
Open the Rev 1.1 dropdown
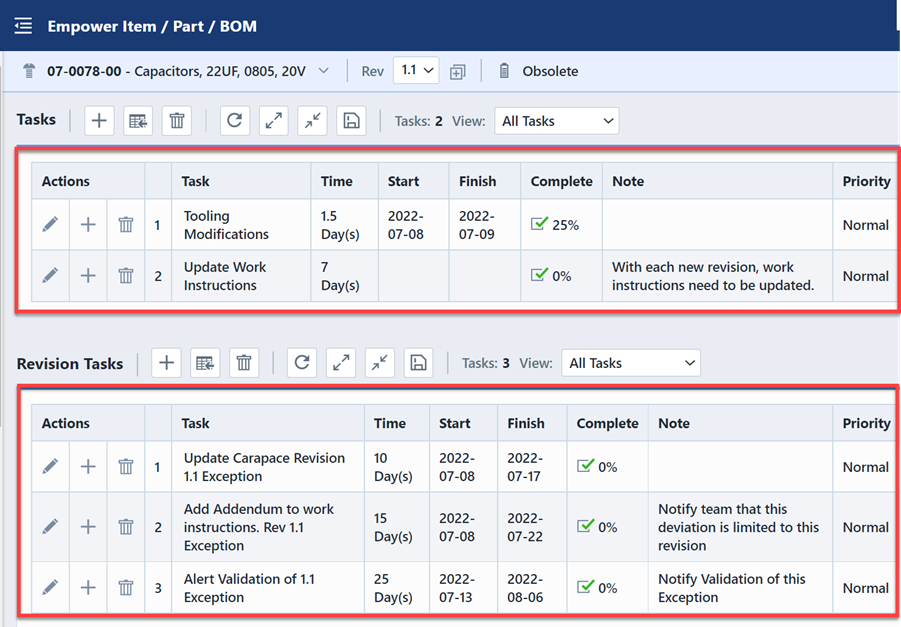point(416,71)
